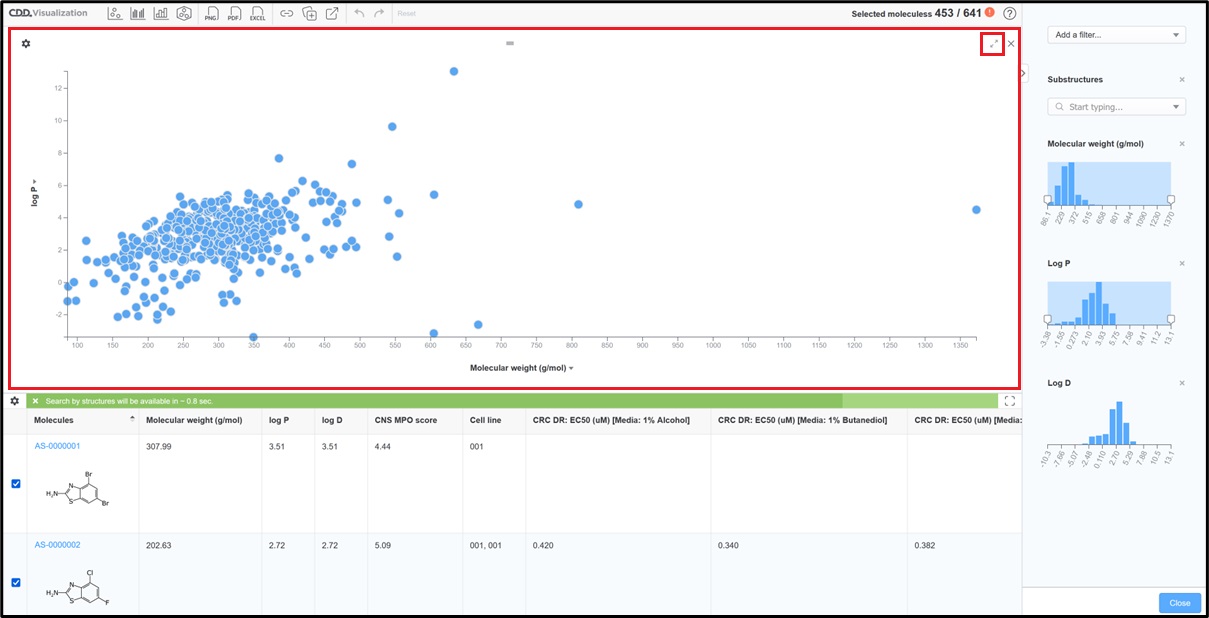Screen dimensions: 1209x618
Task: Add a scatter plot chart
Action: (114, 14)
